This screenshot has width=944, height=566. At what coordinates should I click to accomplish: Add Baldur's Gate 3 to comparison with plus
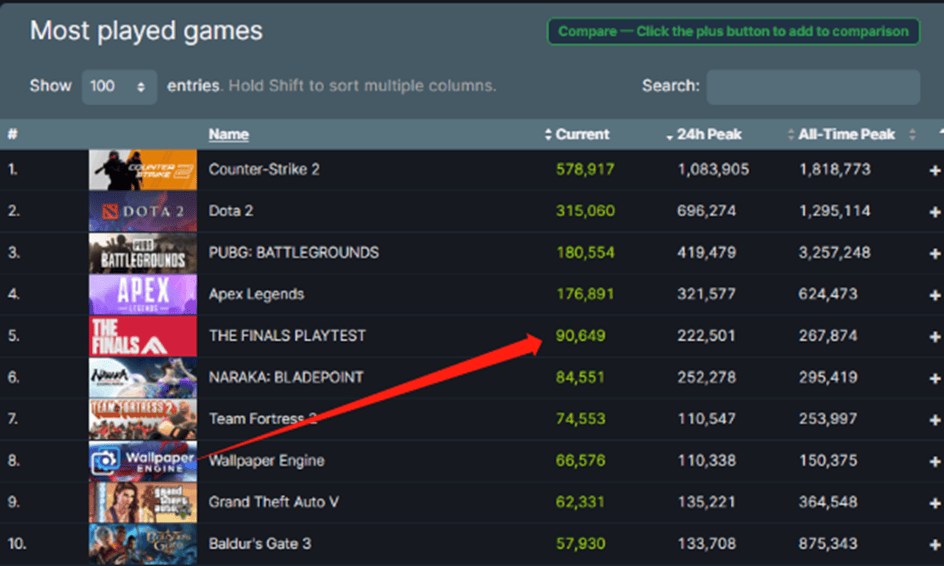coord(935,544)
